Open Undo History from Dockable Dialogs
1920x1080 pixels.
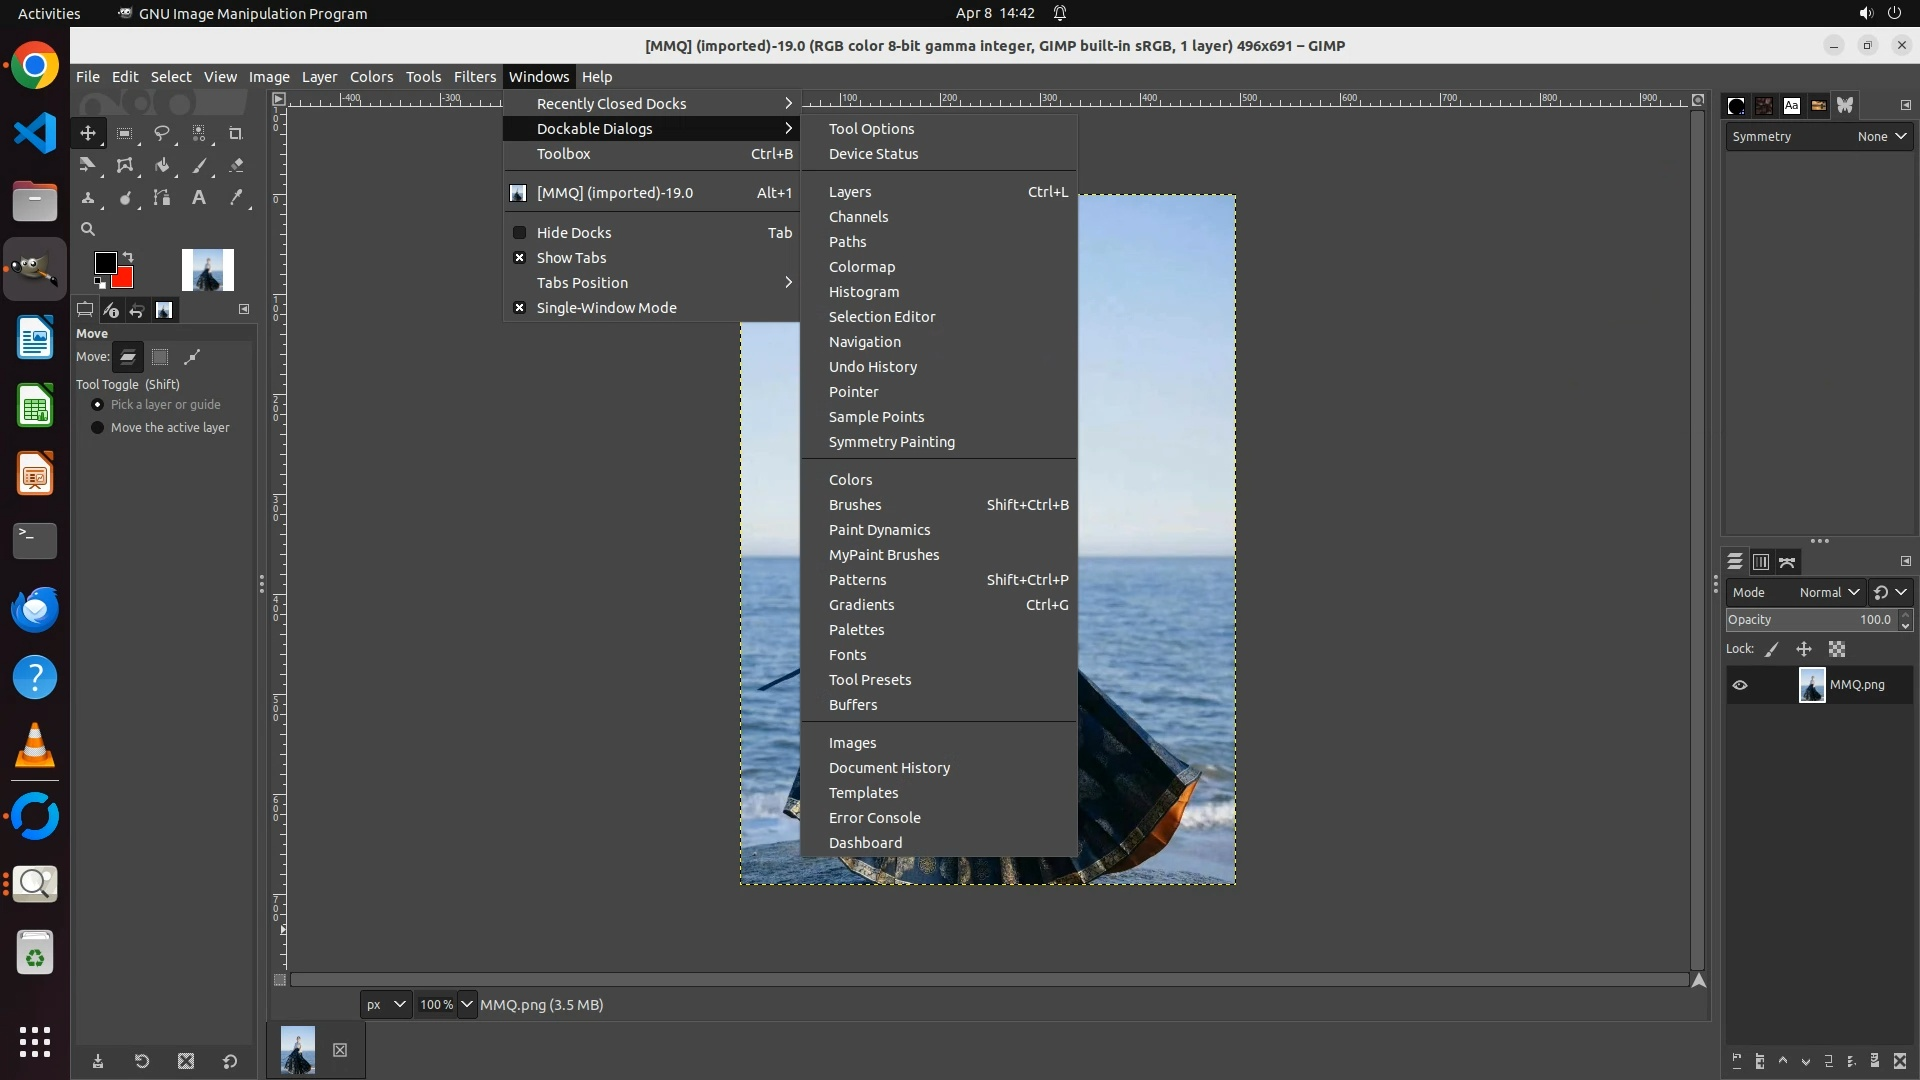[x=873, y=367]
